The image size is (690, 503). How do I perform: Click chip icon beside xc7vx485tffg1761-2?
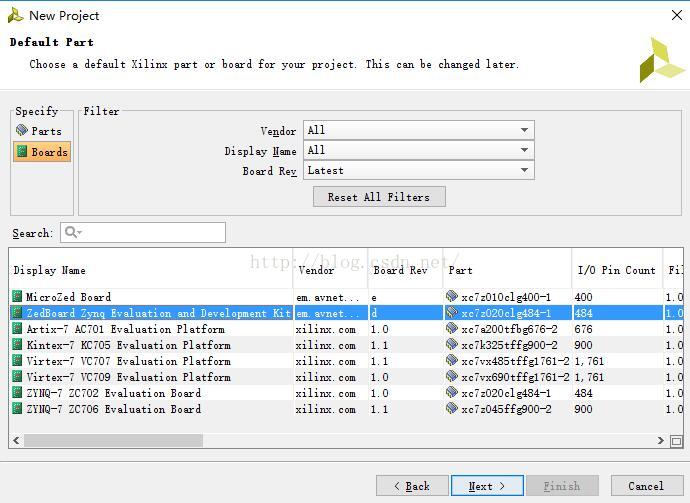452,360
